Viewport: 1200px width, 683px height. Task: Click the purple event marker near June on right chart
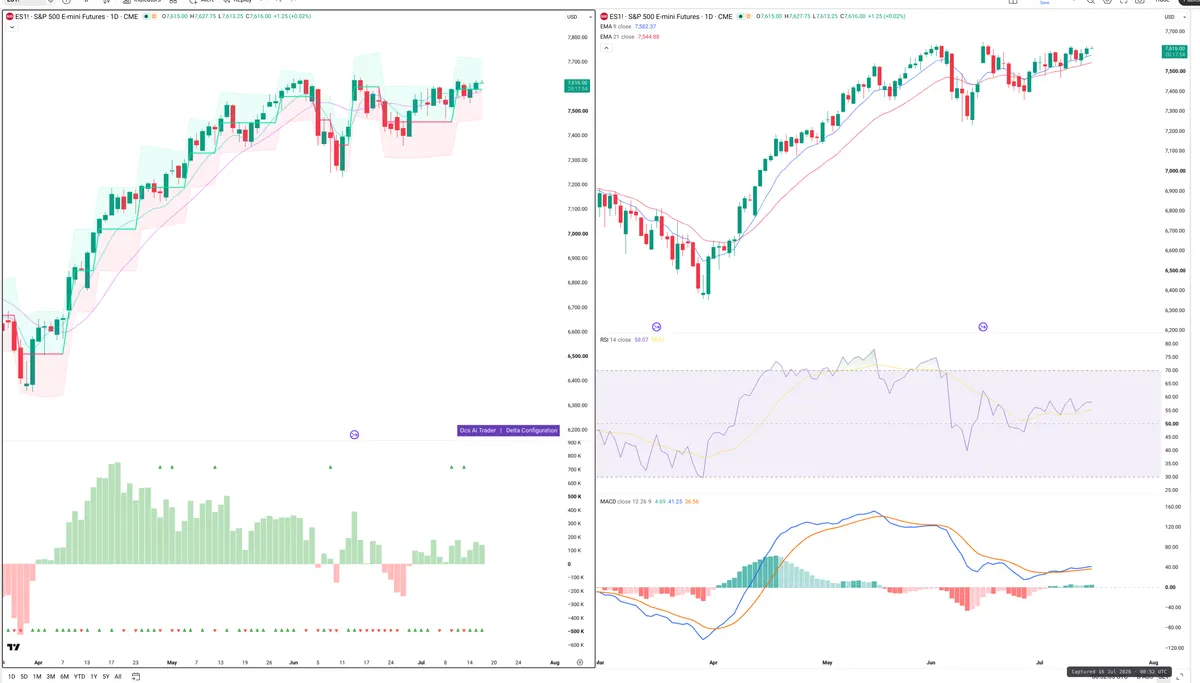tap(983, 327)
